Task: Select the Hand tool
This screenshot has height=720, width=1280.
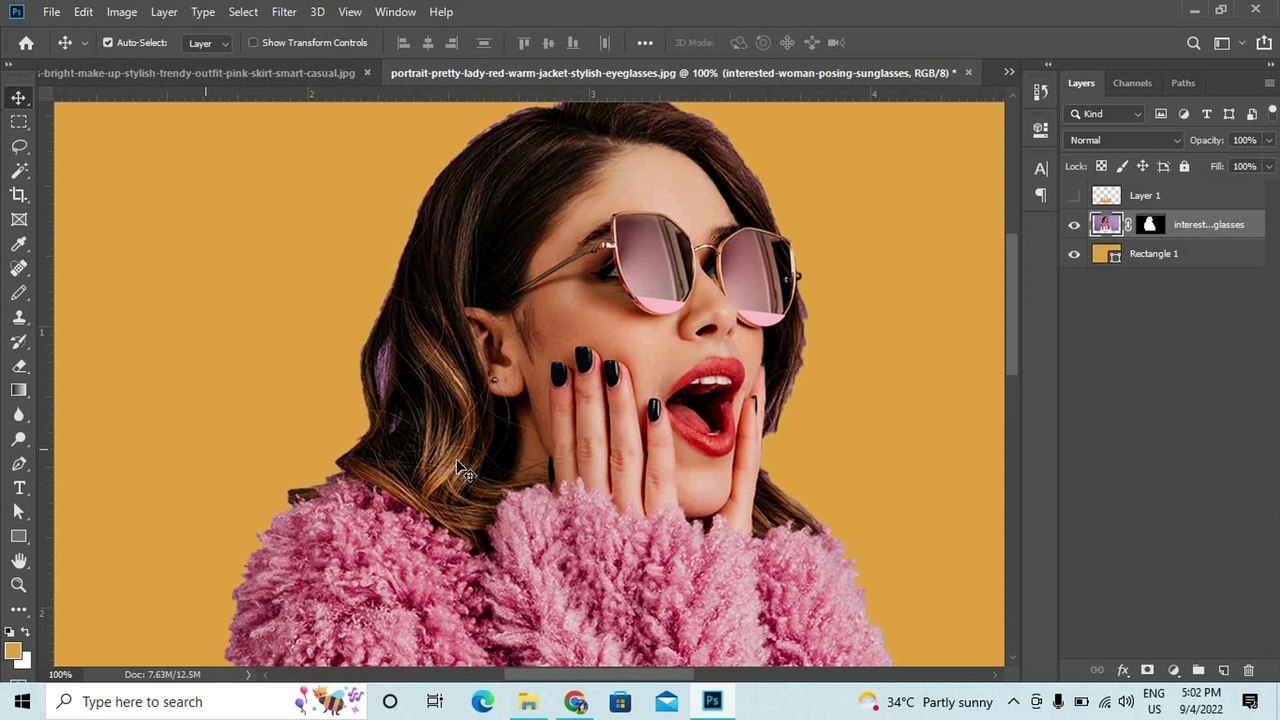Action: pyautogui.click(x=19, y=561)
